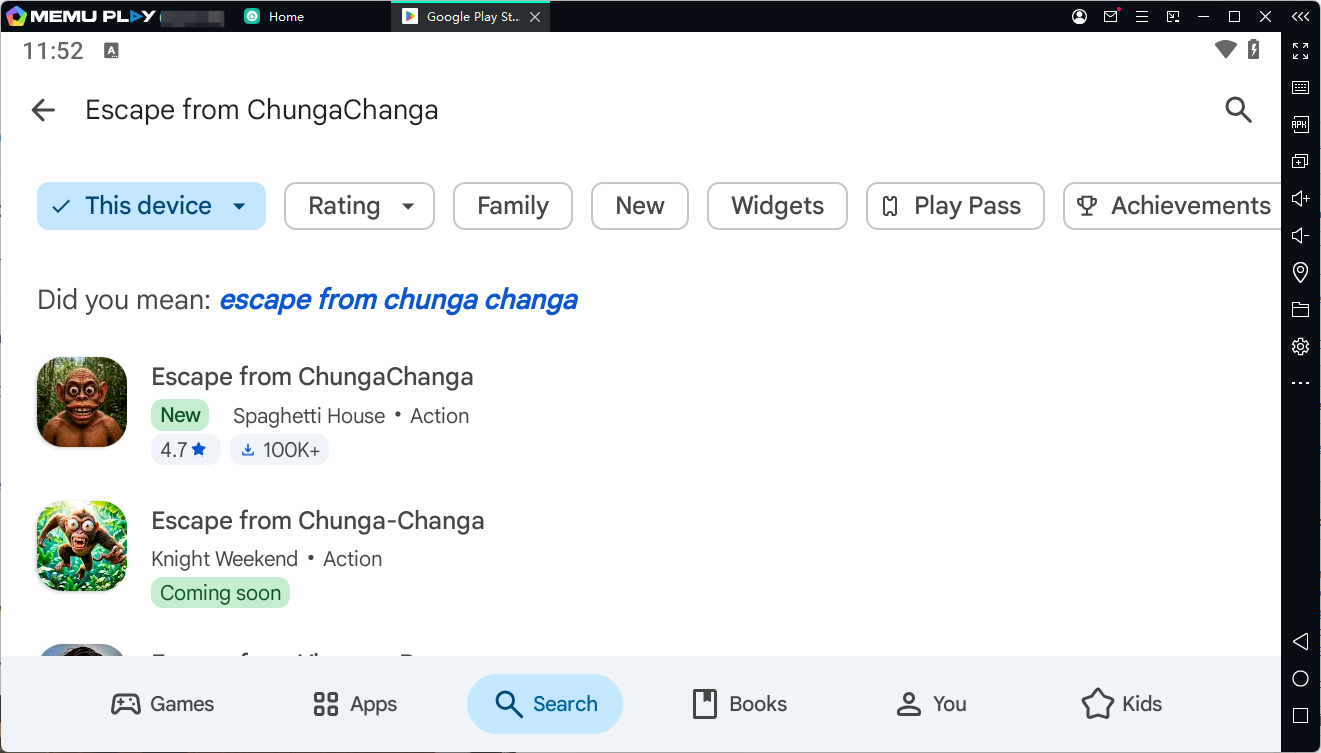The image size is (1321, 753).
Task: Enable the Achievements filter chip
Action: pyautogui.click(x=1172, y=206)
